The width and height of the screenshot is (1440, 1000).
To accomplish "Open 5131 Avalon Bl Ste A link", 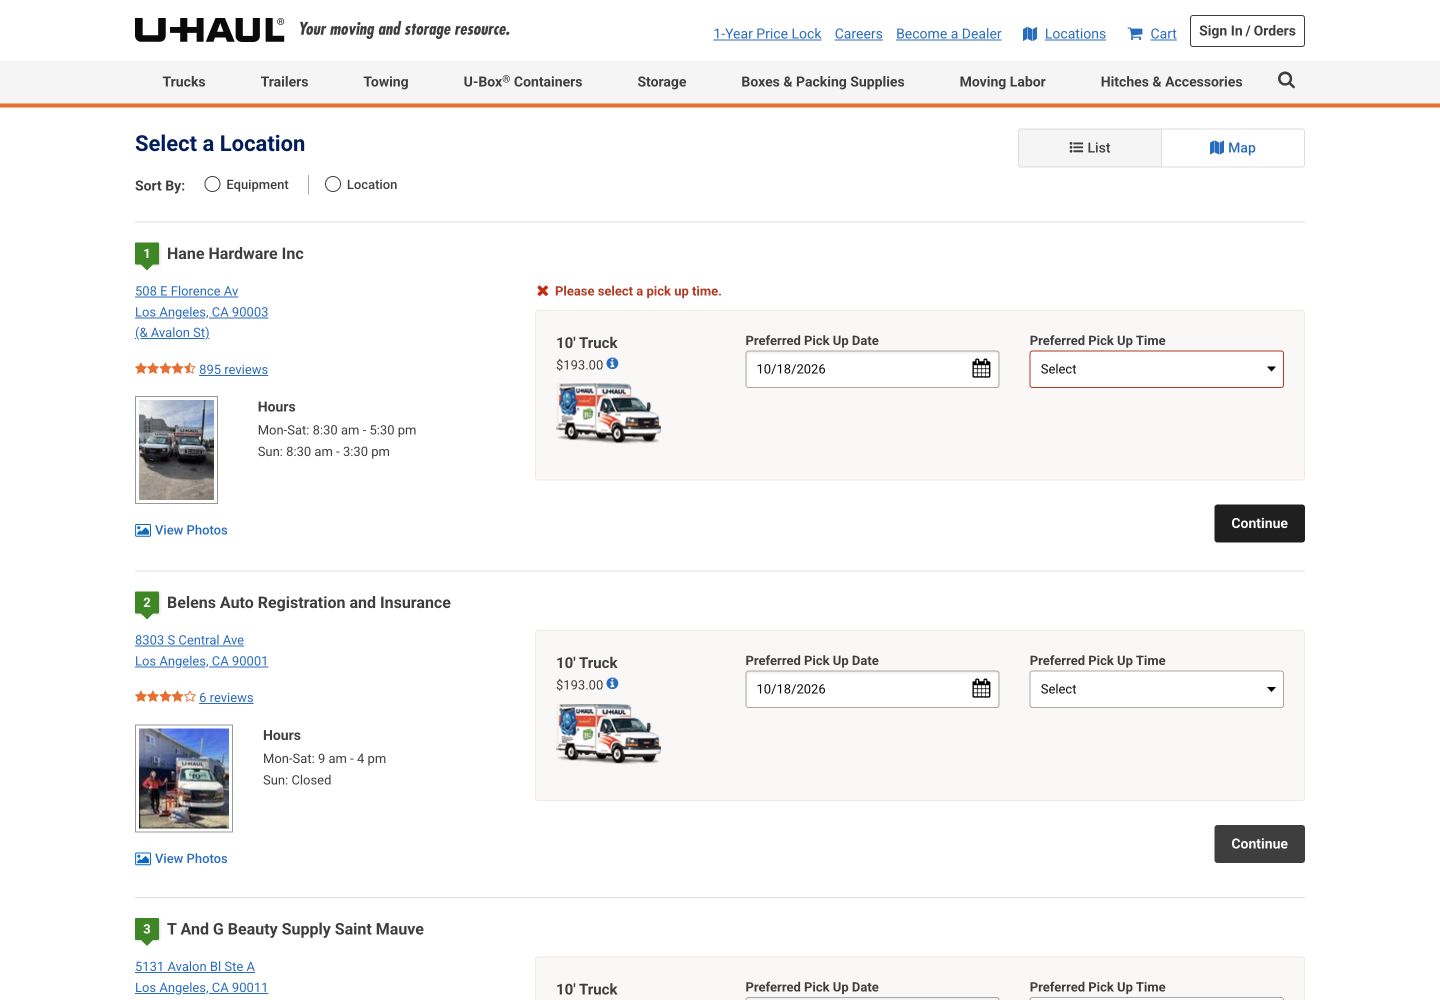I will click(x=195, y=967).
